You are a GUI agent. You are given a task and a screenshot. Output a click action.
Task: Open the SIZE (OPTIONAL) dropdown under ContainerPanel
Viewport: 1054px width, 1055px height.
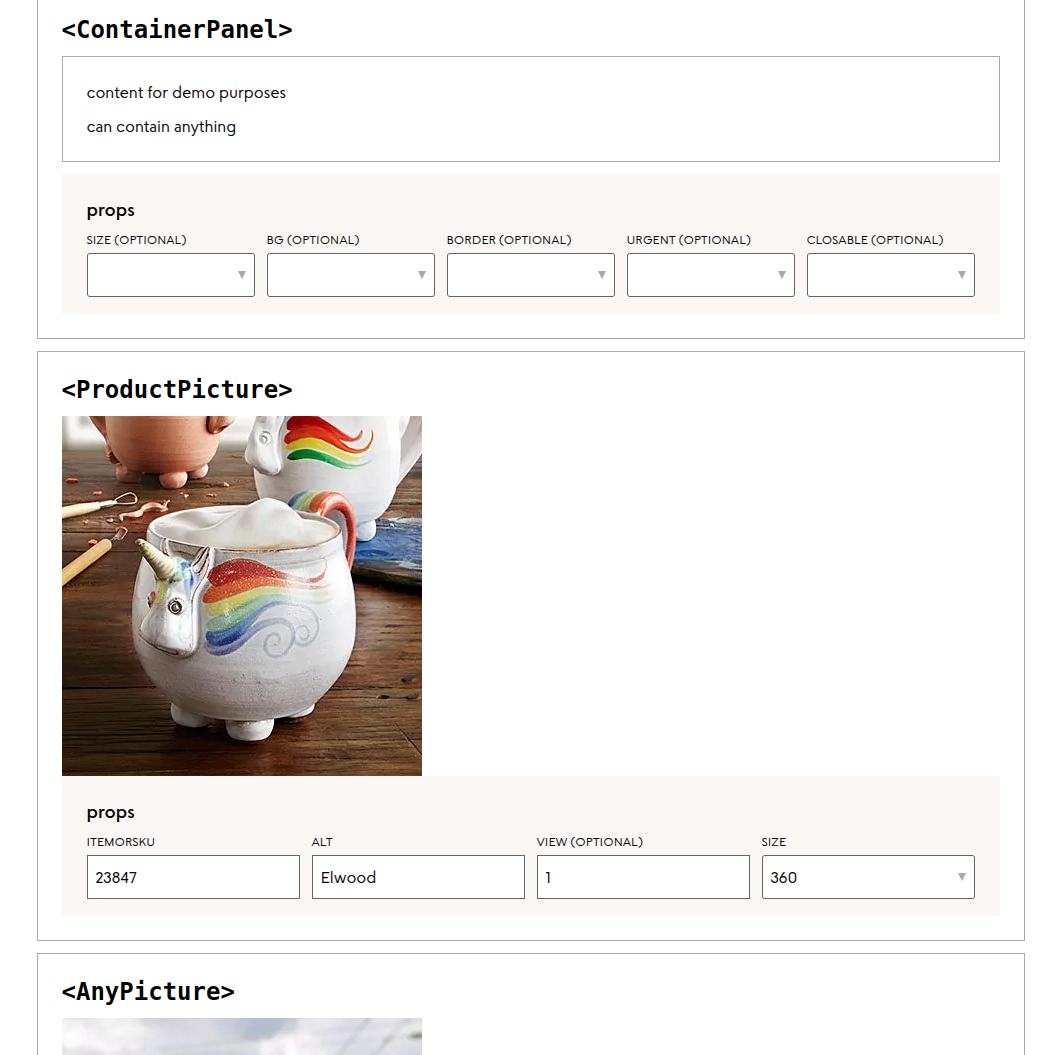coord(171,275)
